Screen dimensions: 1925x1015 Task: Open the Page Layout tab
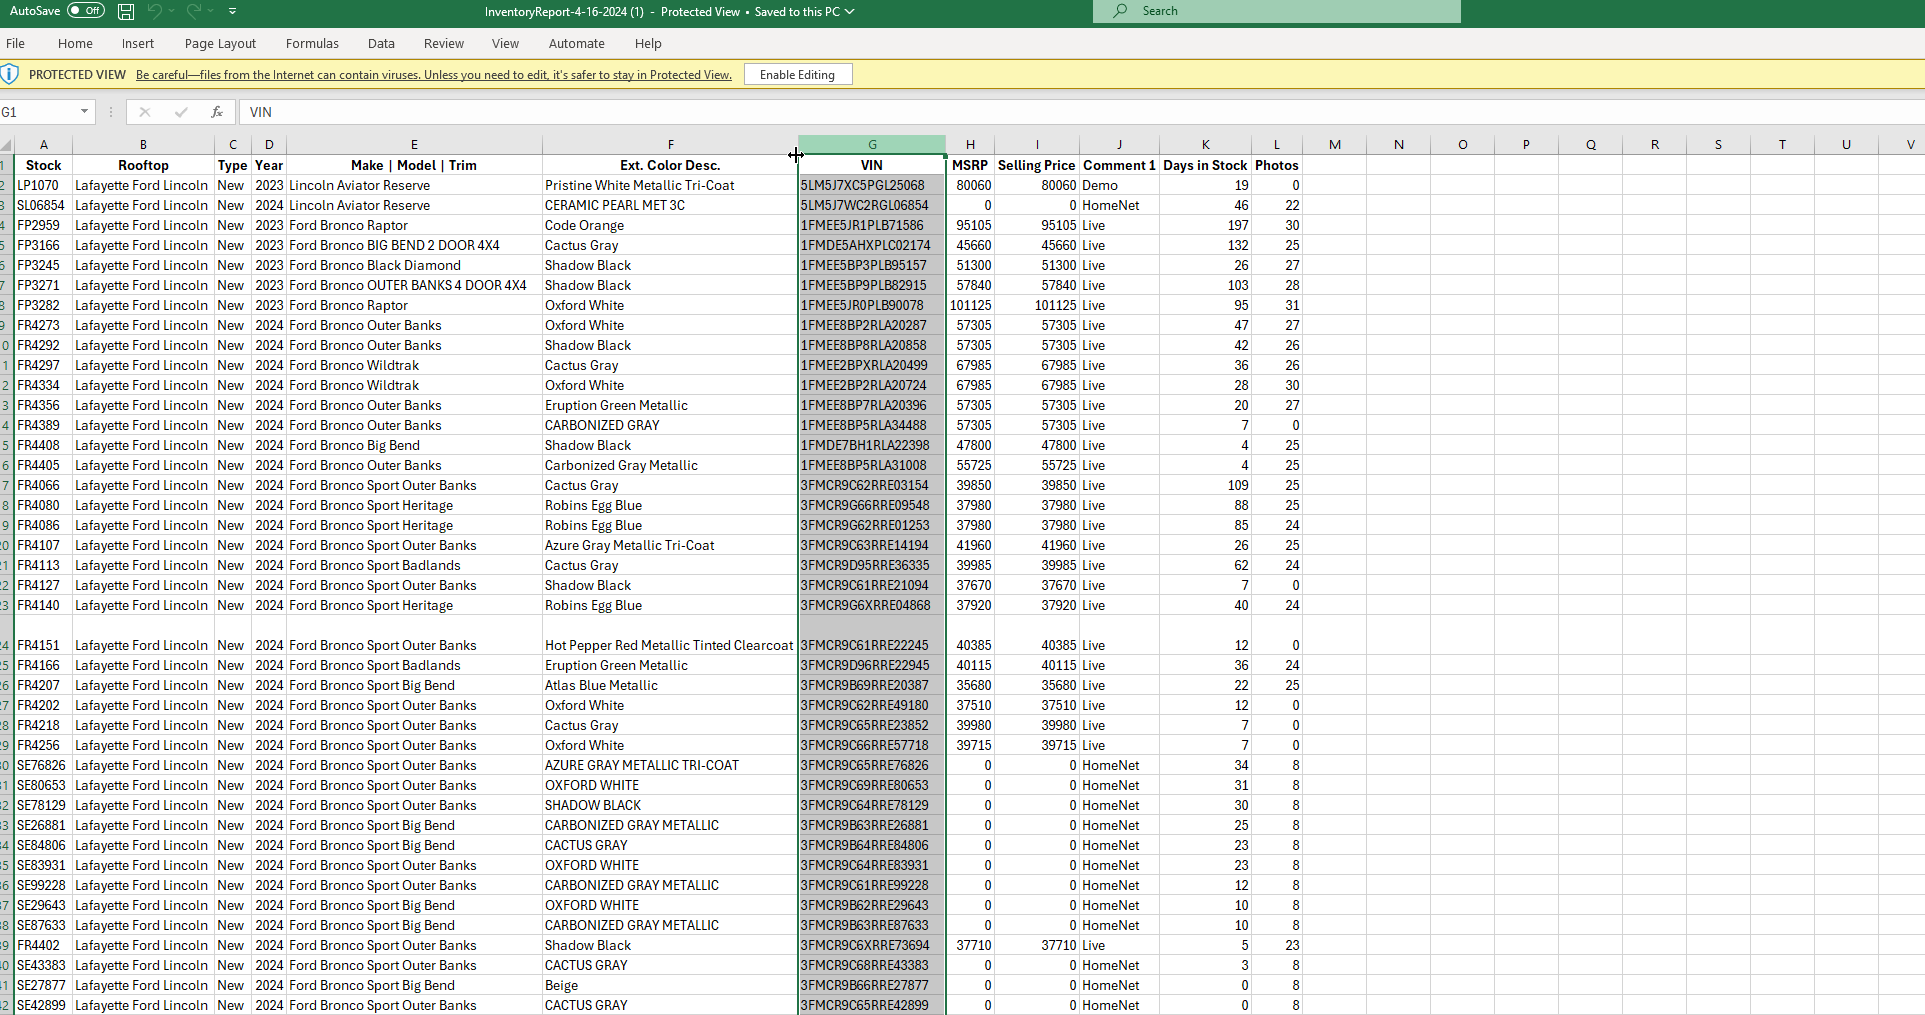[220, 43]
